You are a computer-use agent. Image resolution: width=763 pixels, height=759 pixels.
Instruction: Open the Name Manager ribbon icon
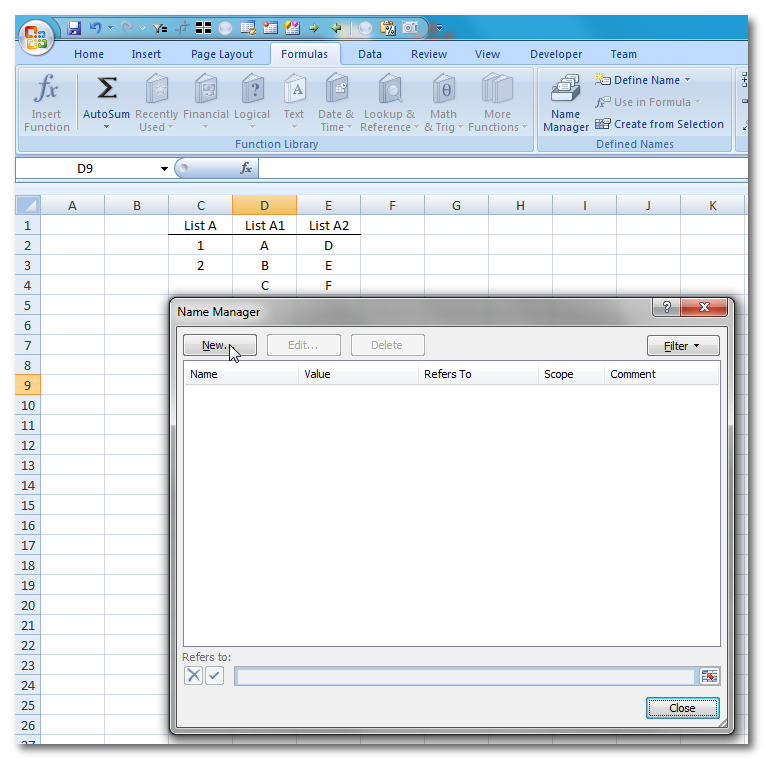coord(566,103)
